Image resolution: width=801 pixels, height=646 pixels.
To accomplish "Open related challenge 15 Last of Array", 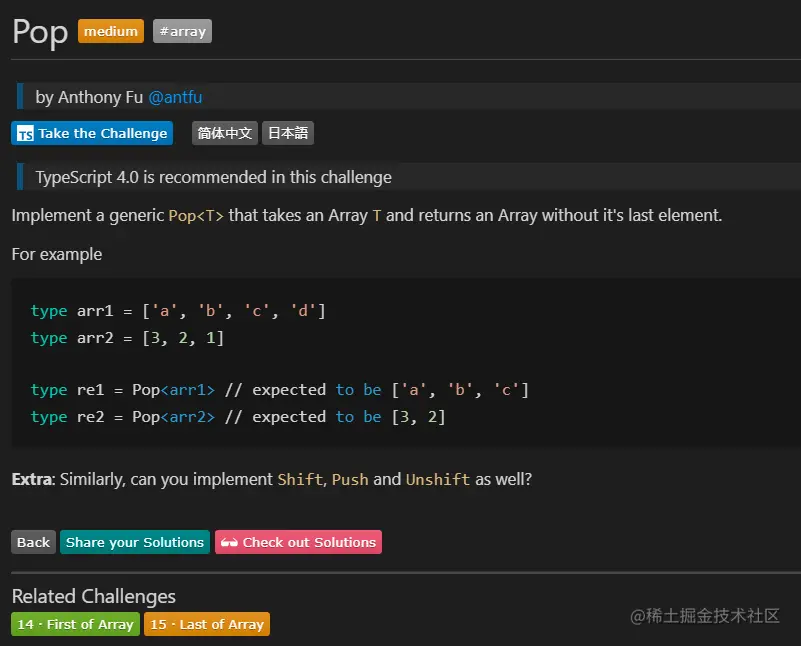I will (x=207, y=624).
